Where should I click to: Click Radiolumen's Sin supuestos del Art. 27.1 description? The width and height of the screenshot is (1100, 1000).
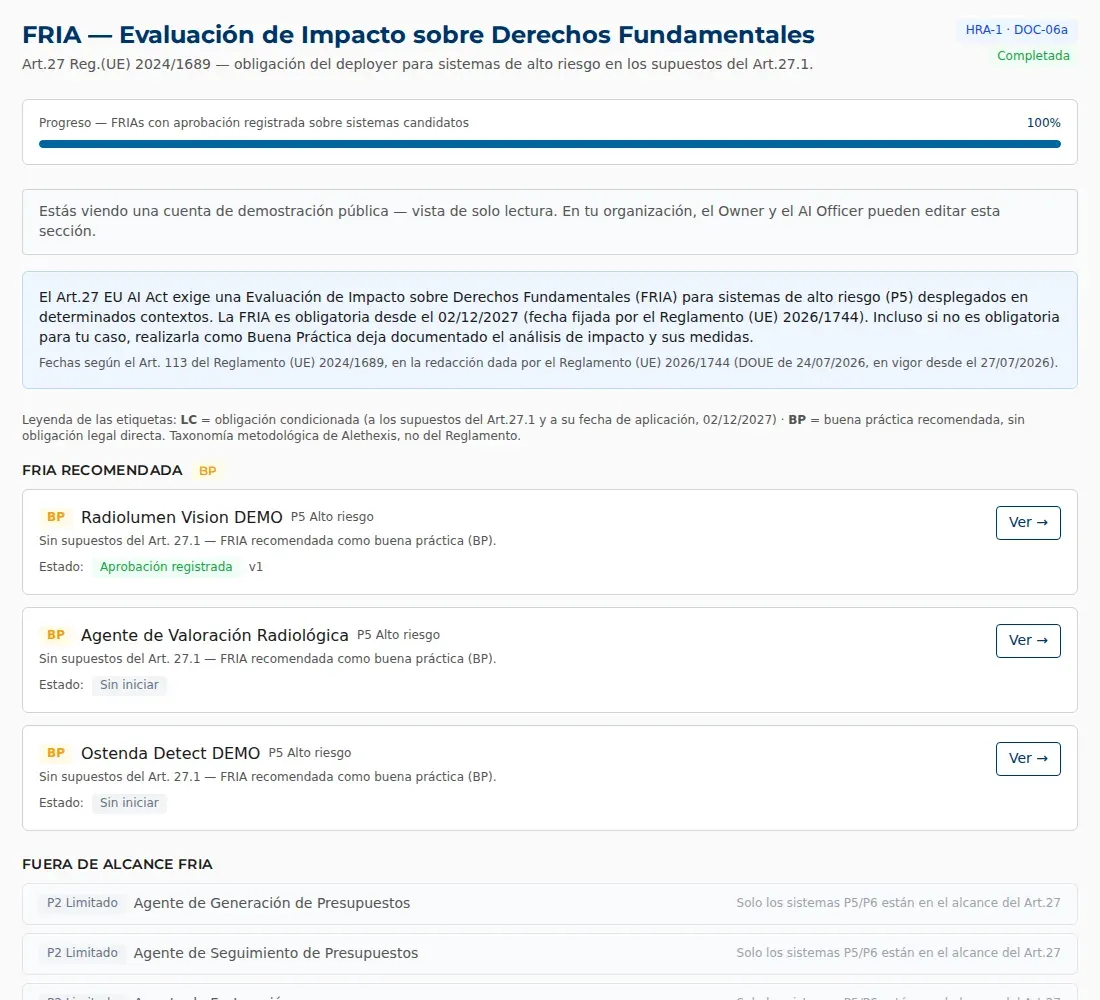pos(267,541)
